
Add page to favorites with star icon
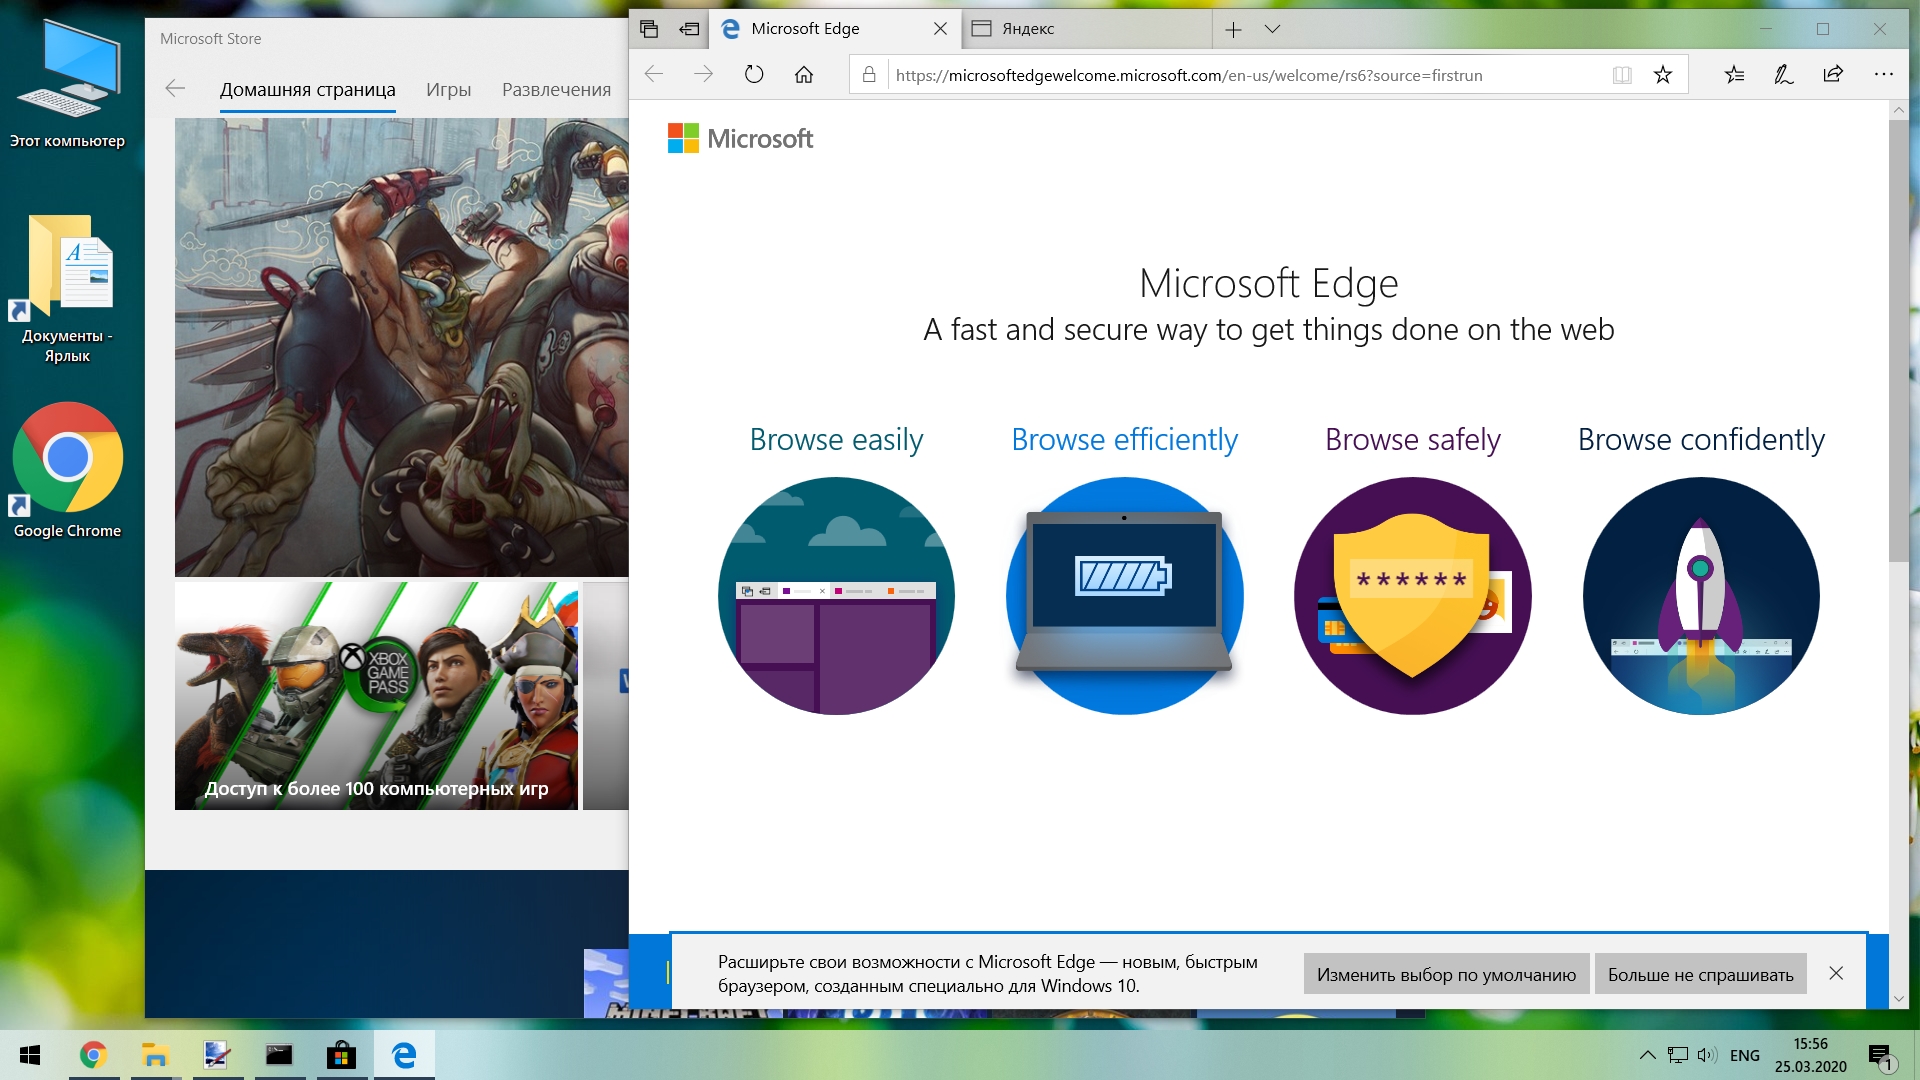coord(1662,75)
